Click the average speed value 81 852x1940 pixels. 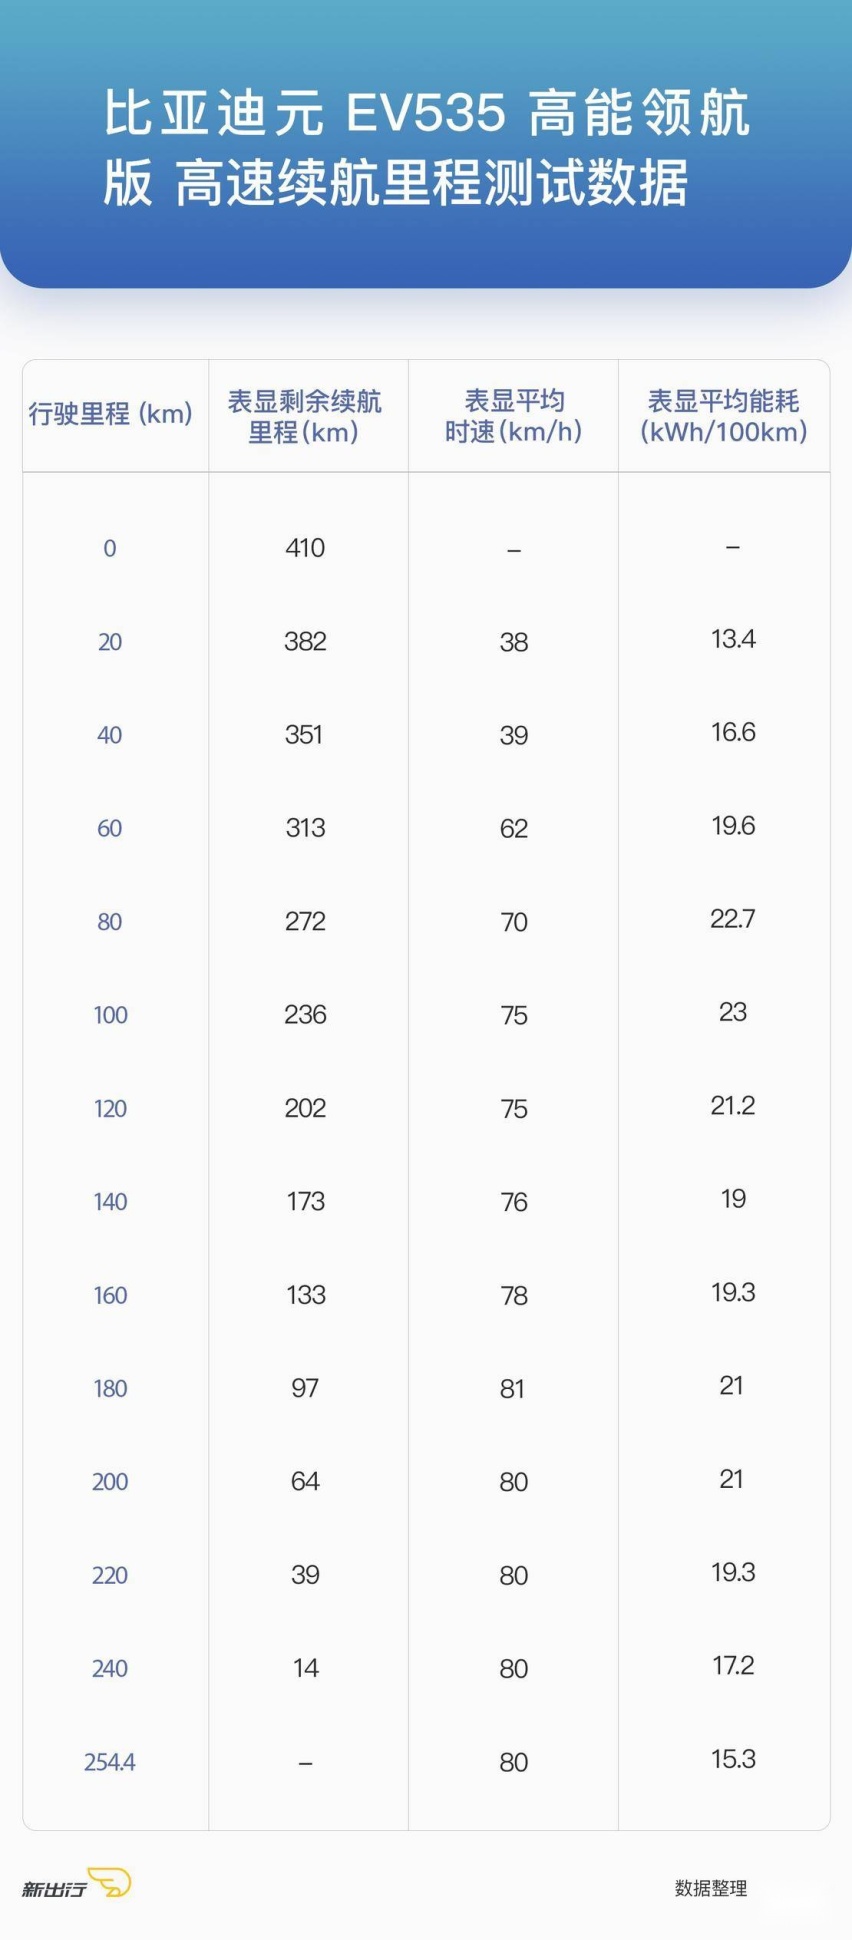pyautogui.click(x=512, y=1389)
